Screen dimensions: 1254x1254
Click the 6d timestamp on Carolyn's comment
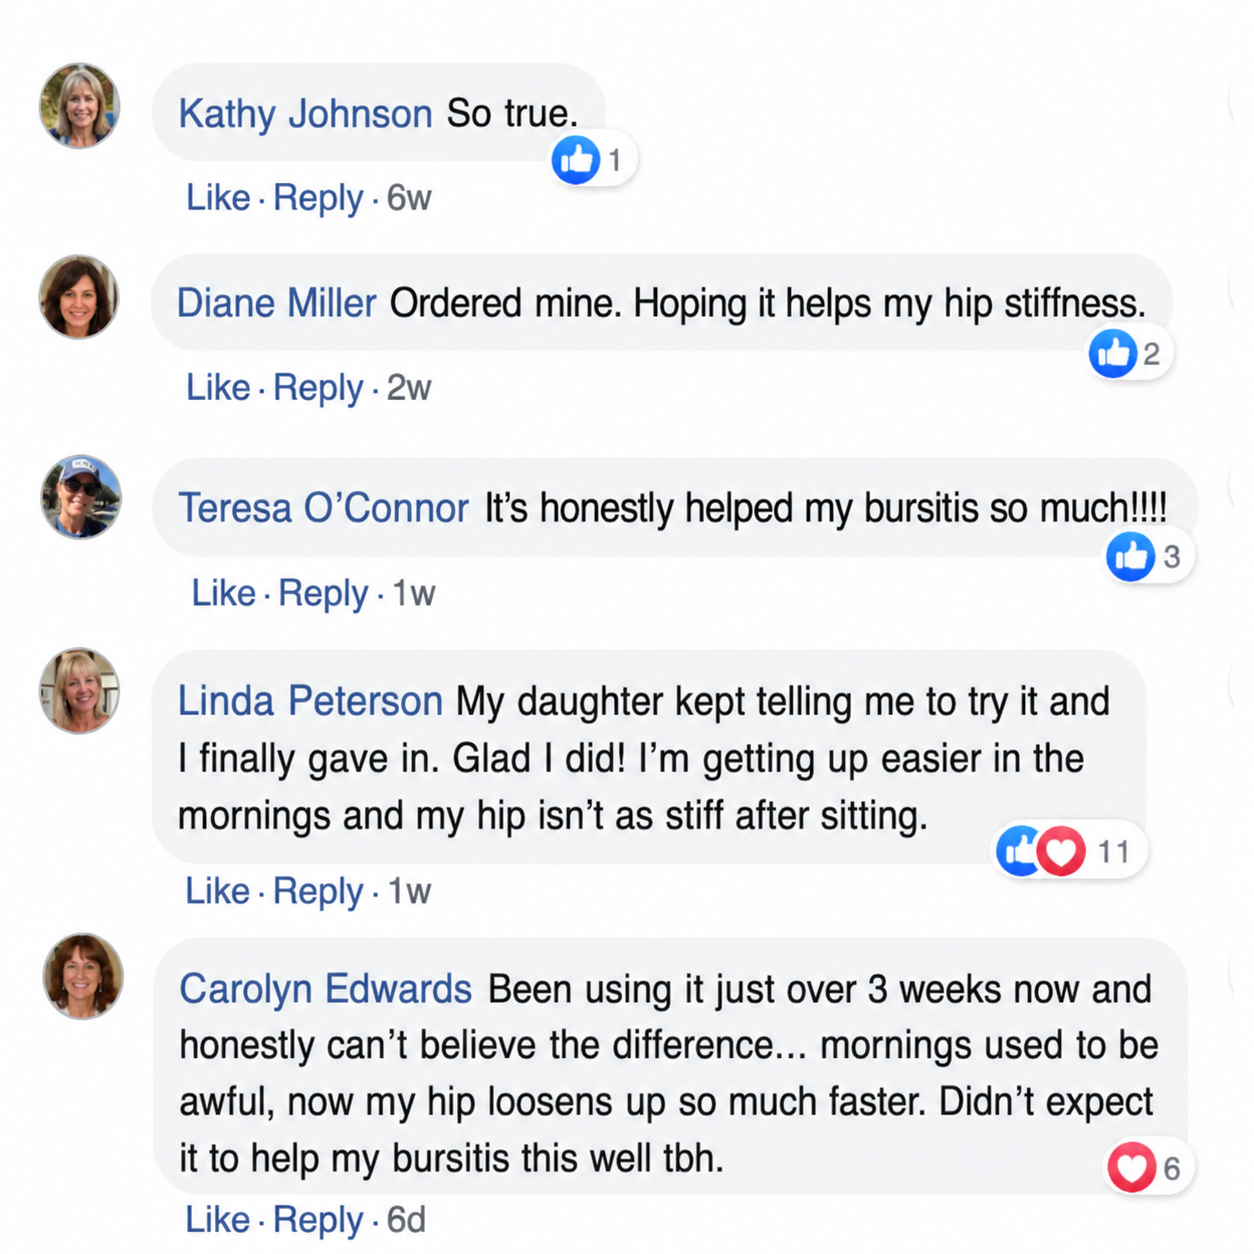[x=406, y=1220]
